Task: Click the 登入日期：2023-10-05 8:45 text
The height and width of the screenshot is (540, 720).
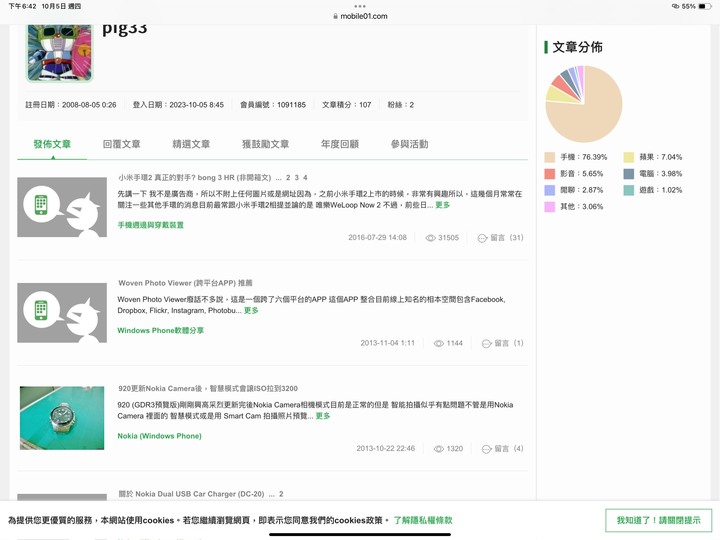Action: tap(178, 105)
